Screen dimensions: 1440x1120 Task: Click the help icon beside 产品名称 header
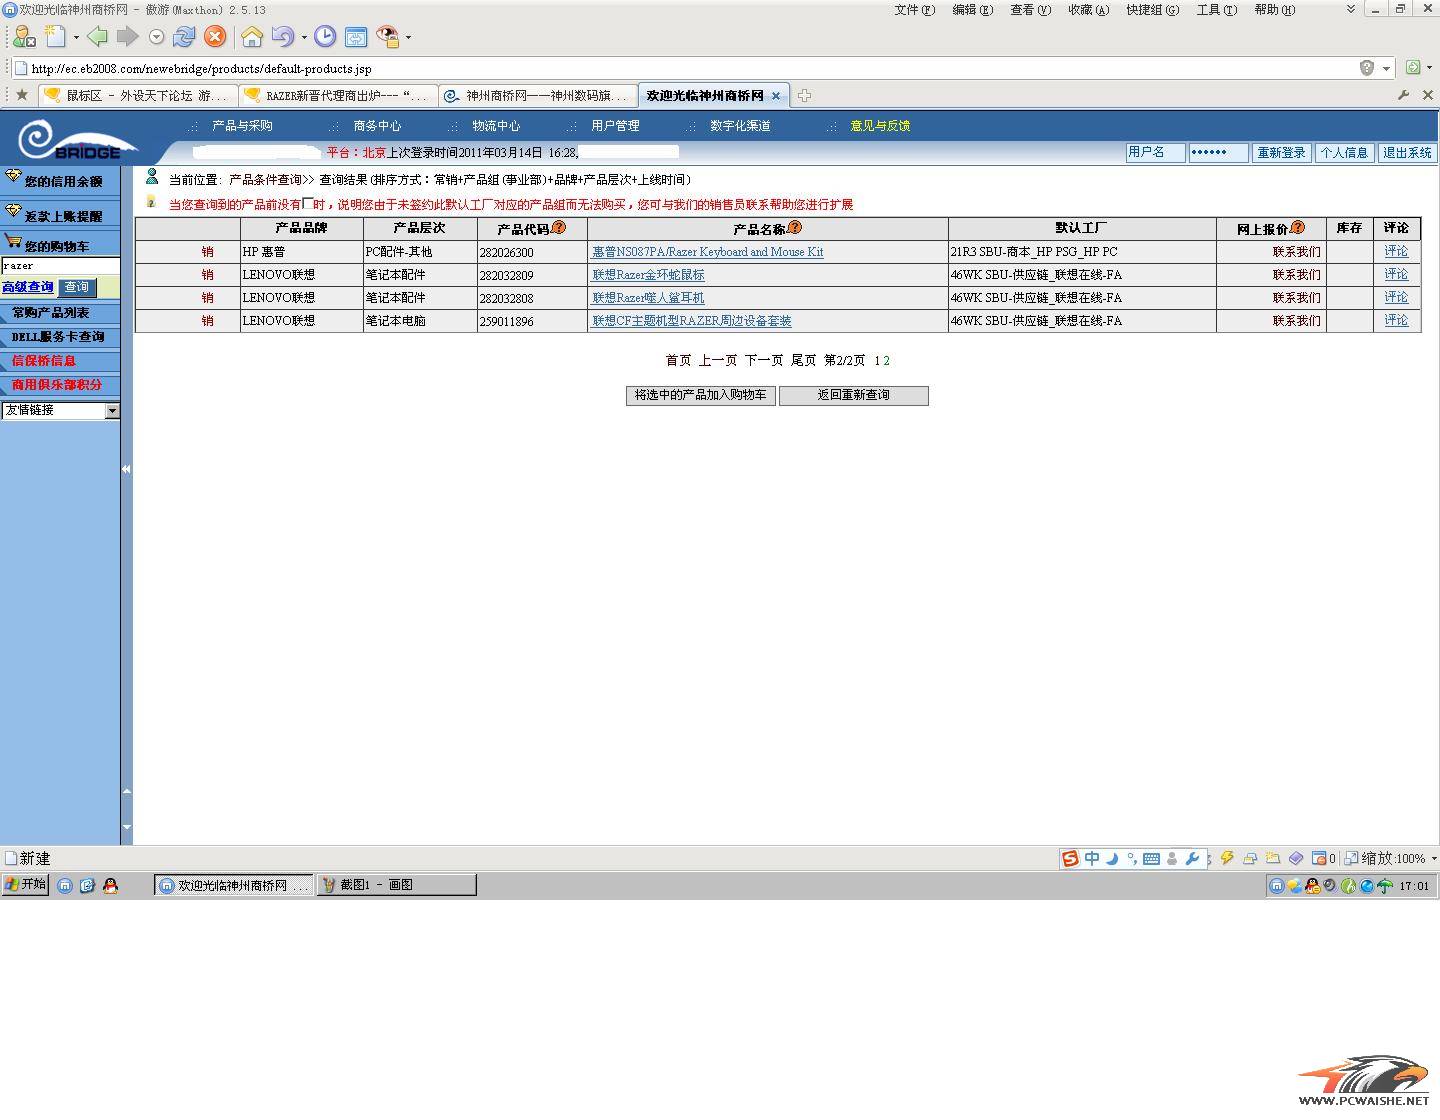tap(795, 228)
